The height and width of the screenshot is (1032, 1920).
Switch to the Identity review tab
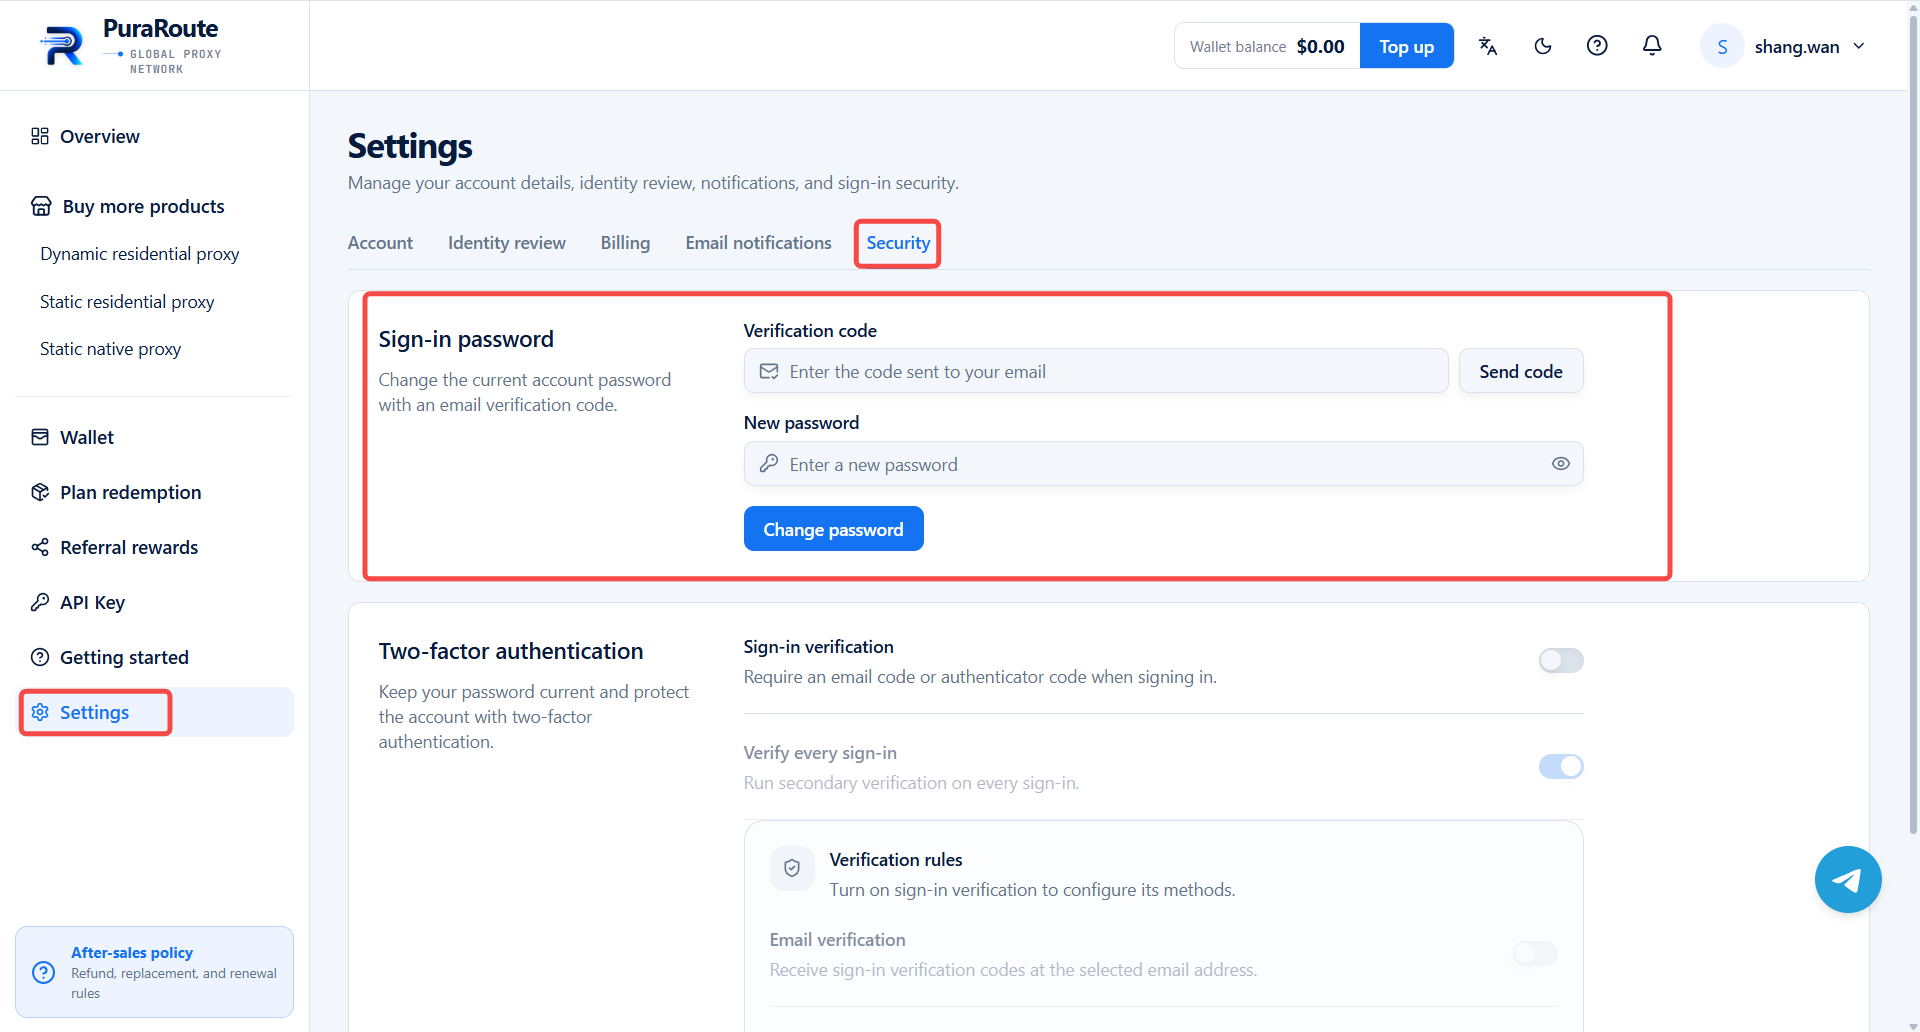(507, 243)
